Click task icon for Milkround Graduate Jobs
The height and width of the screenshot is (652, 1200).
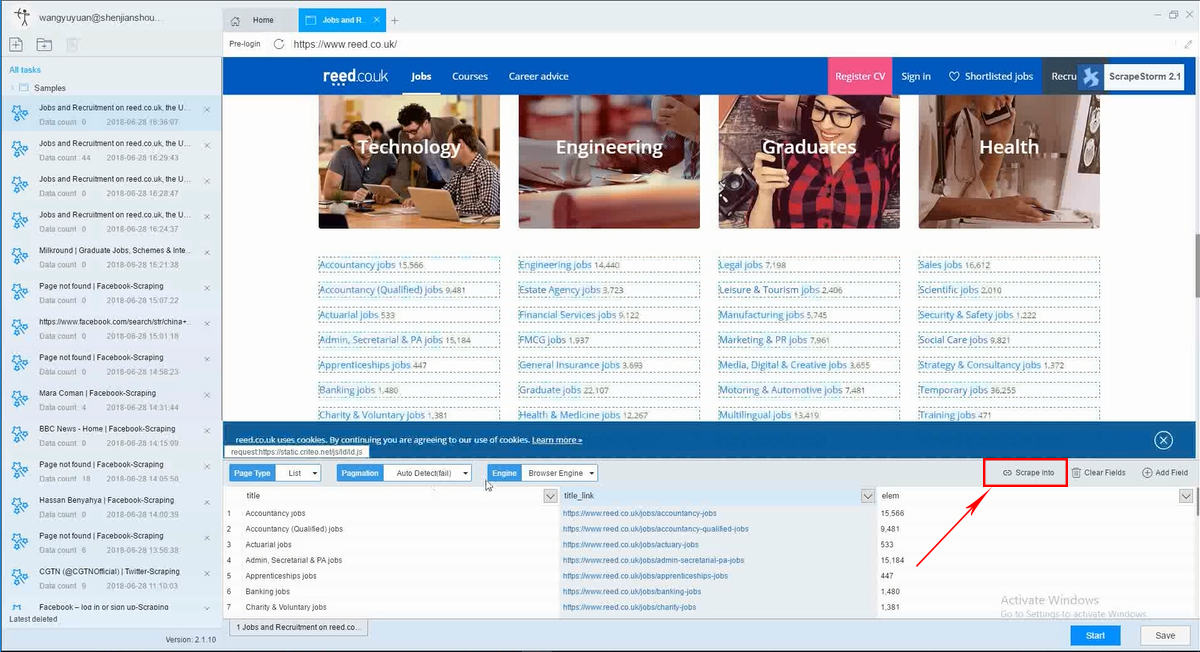tap(19, 257)
